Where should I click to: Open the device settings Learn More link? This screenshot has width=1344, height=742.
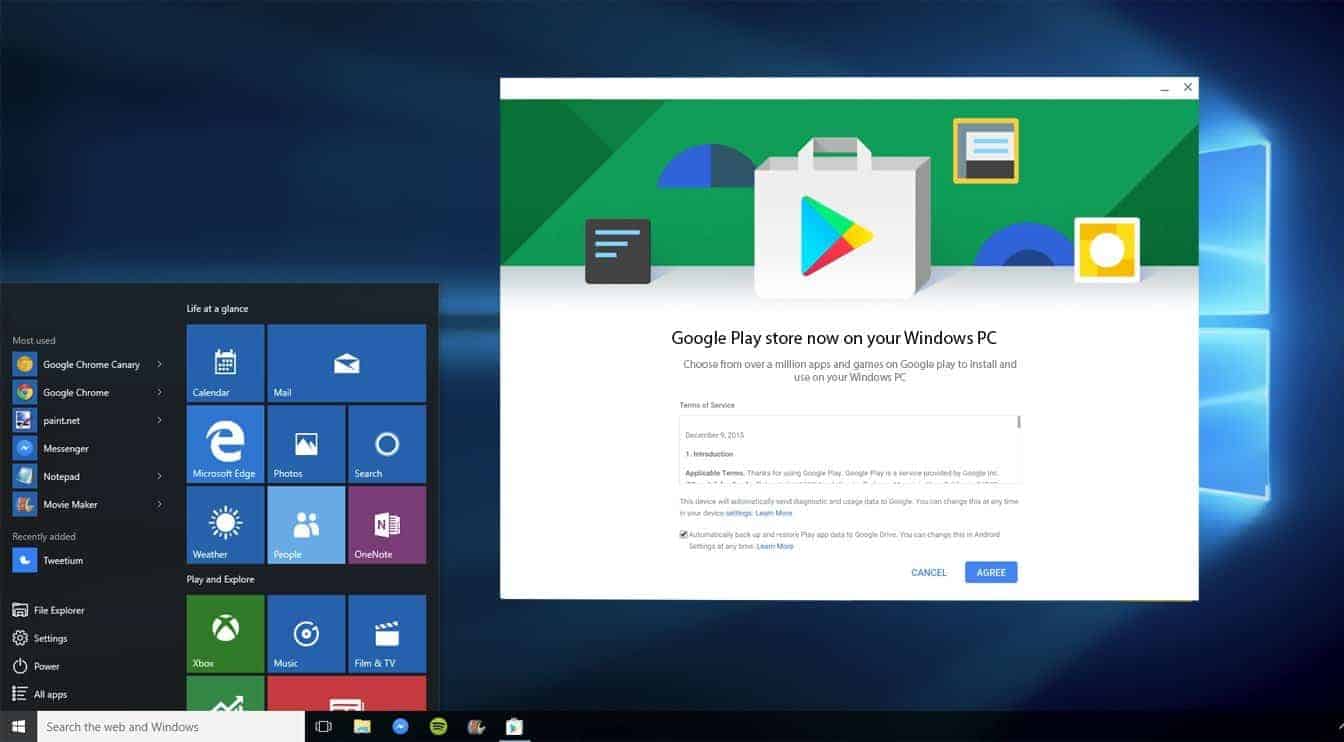coord(773,512)
